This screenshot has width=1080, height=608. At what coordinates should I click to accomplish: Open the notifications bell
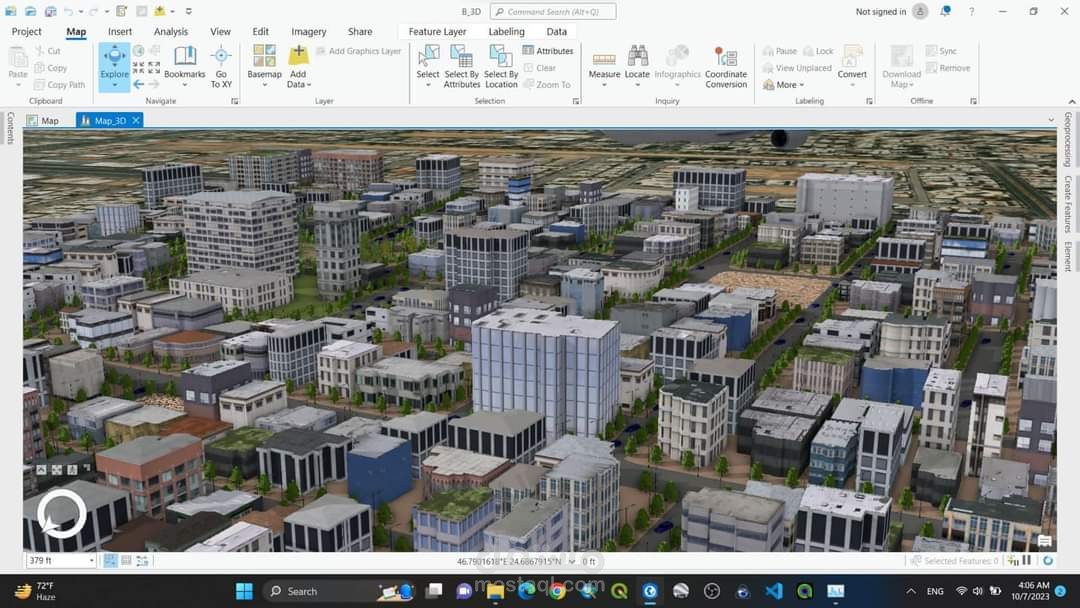[946, 11]
